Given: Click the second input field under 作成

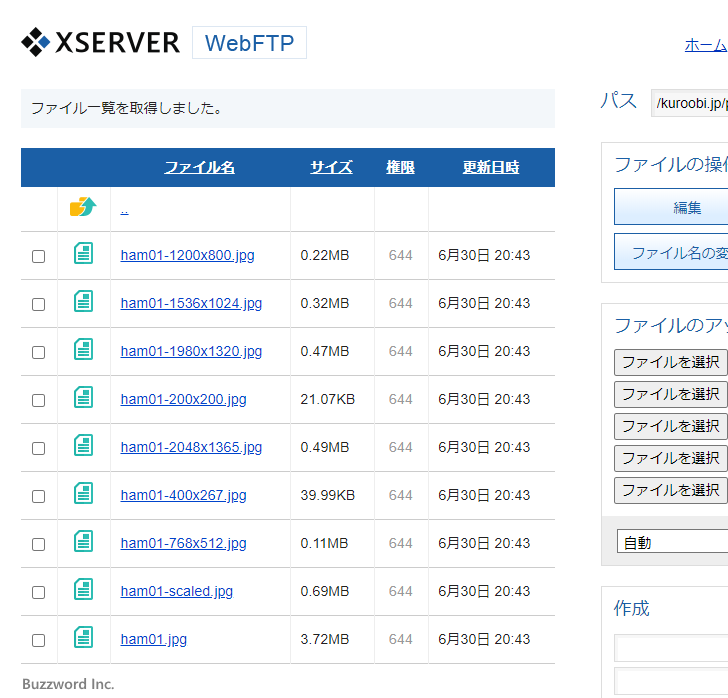Looking at the screenshot, I should point(671,681).
